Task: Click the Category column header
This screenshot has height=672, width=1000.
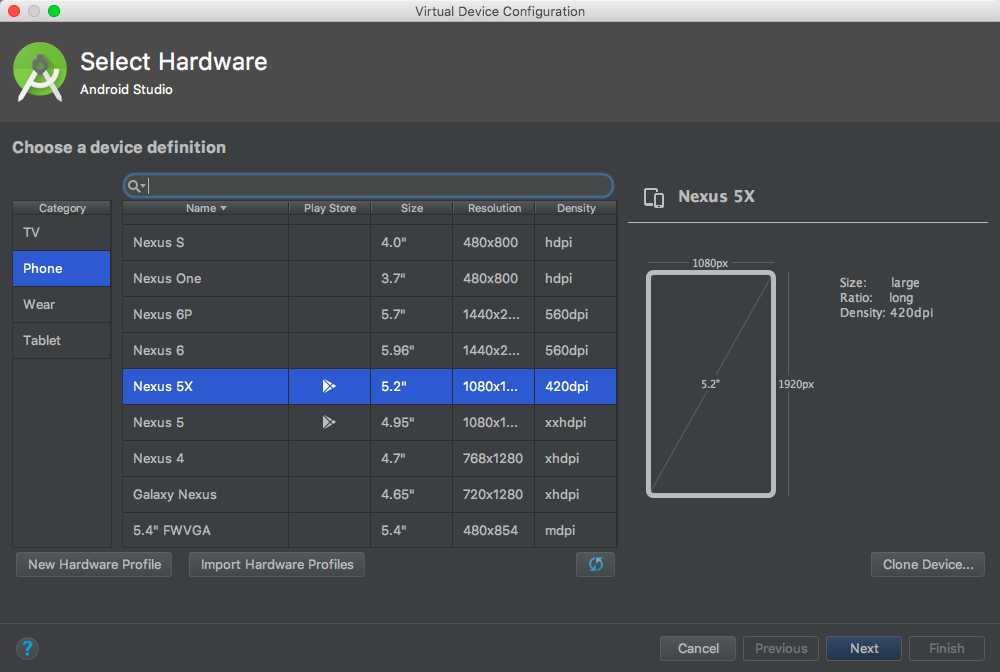Action: pyautogui.click(x=62, y=208)
